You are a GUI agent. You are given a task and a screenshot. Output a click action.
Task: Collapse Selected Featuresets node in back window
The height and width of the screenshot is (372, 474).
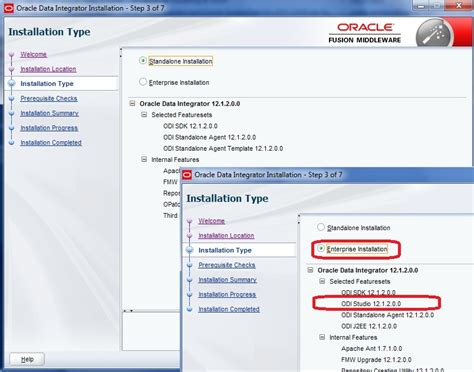144,115
